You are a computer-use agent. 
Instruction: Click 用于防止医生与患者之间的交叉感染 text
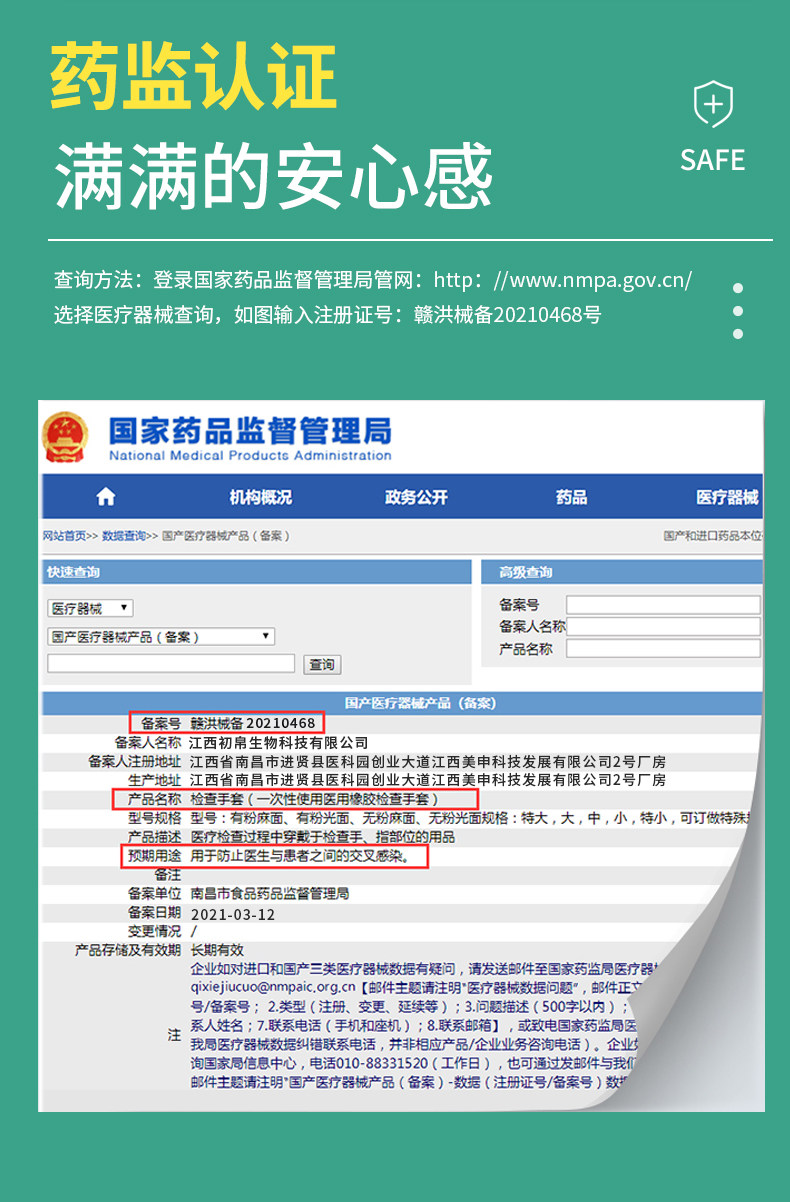tap(300, 857)
